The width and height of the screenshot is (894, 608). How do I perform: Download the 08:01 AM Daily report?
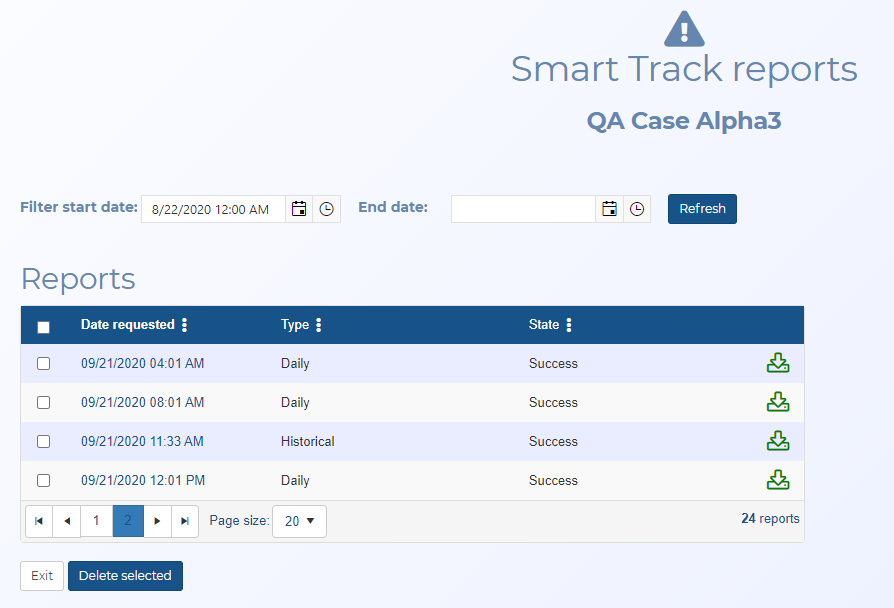pyautogui.click(x=778, y=403)
